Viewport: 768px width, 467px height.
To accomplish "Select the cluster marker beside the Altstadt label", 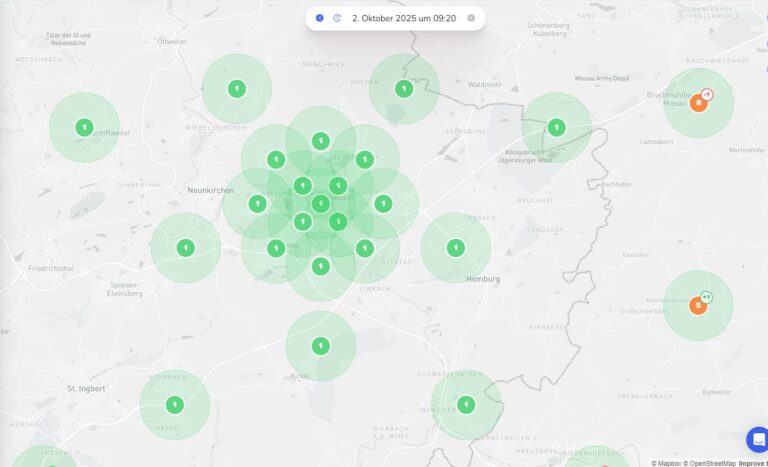I will tap(365, 248).
